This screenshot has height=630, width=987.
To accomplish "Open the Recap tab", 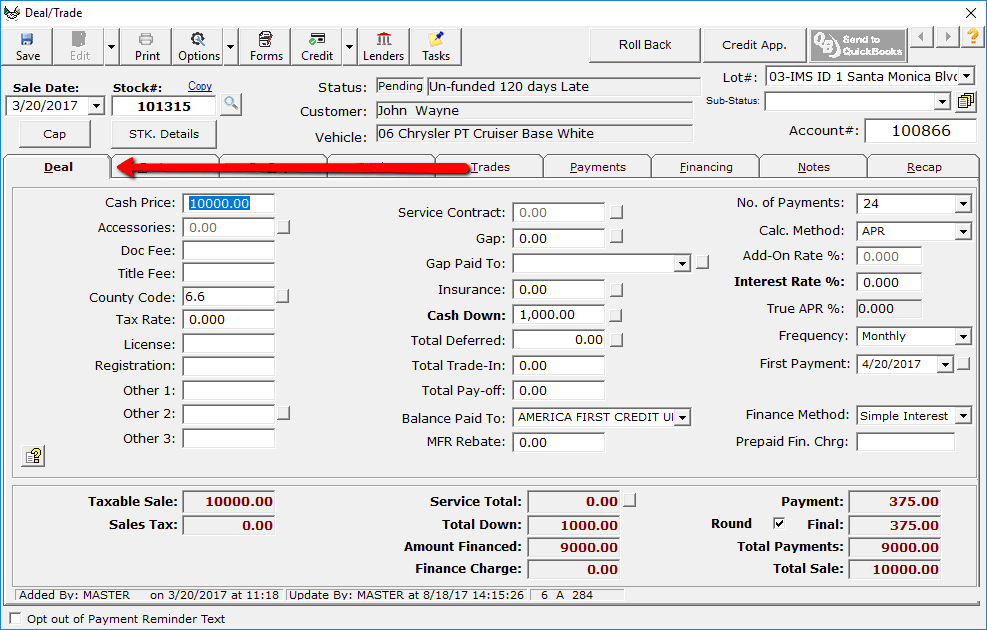I will tap(923, 167).
